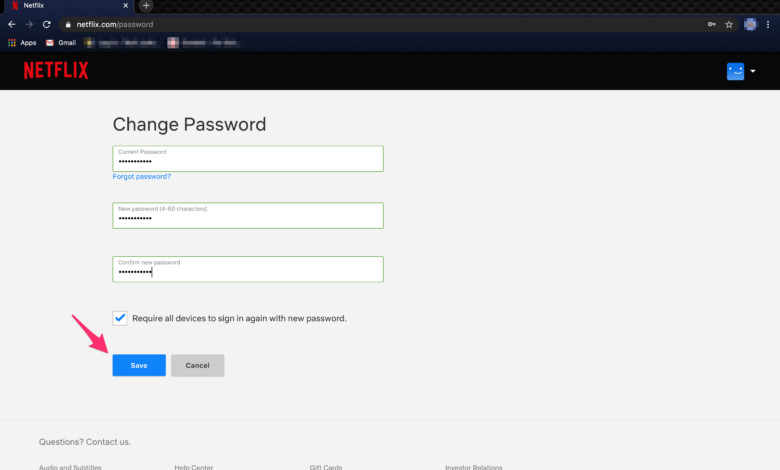780x470 pixels.
Task: Open the Investor Relations footer link
Action: [x=474, y=467]
